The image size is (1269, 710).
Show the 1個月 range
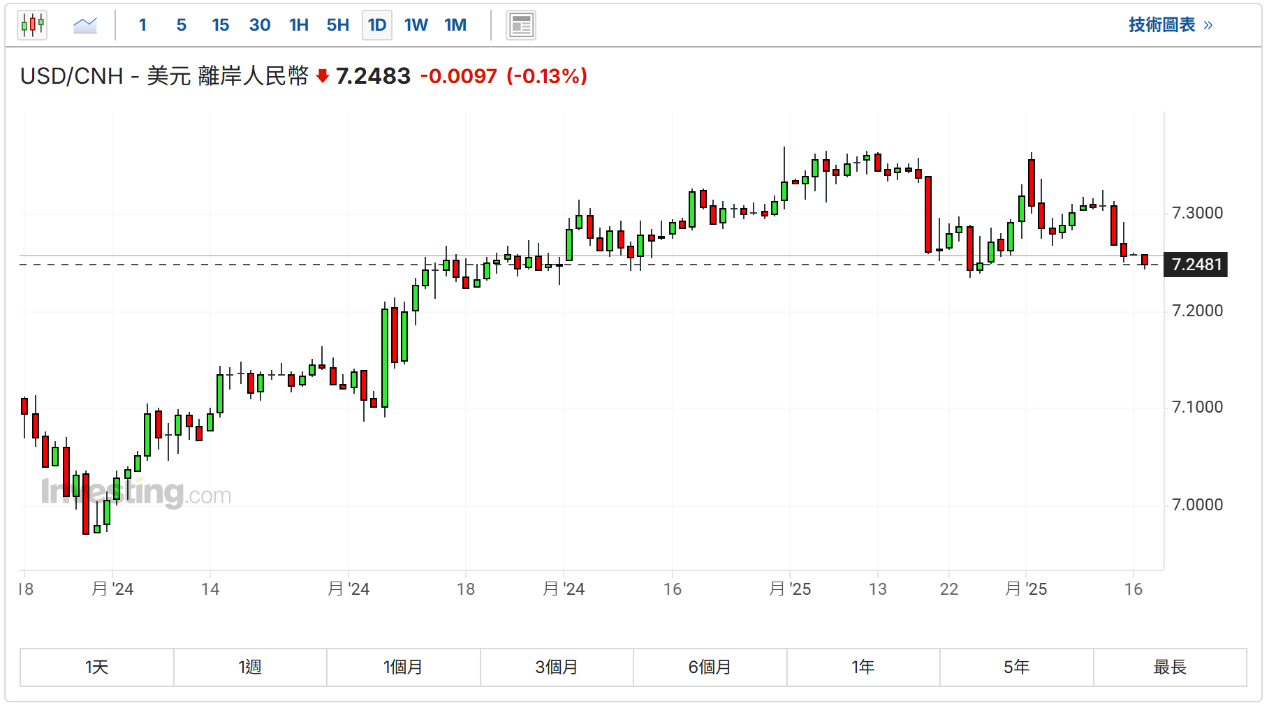click(x=403, y=667)
